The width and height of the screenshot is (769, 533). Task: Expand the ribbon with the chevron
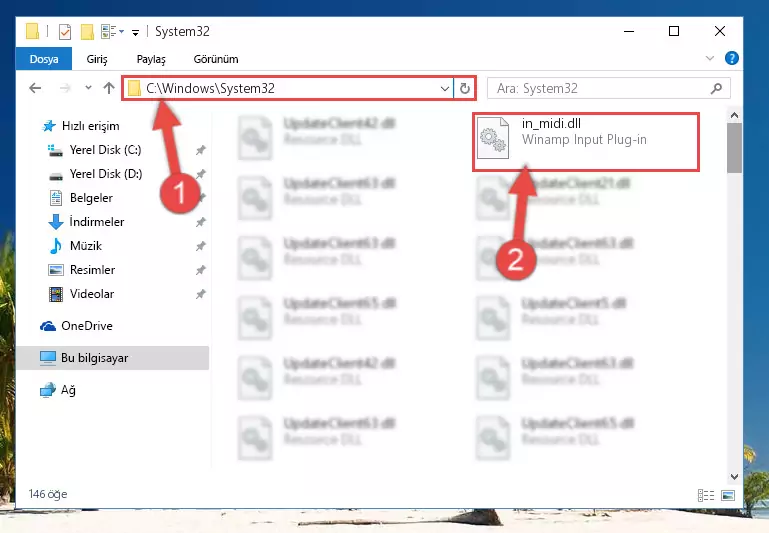709,58
